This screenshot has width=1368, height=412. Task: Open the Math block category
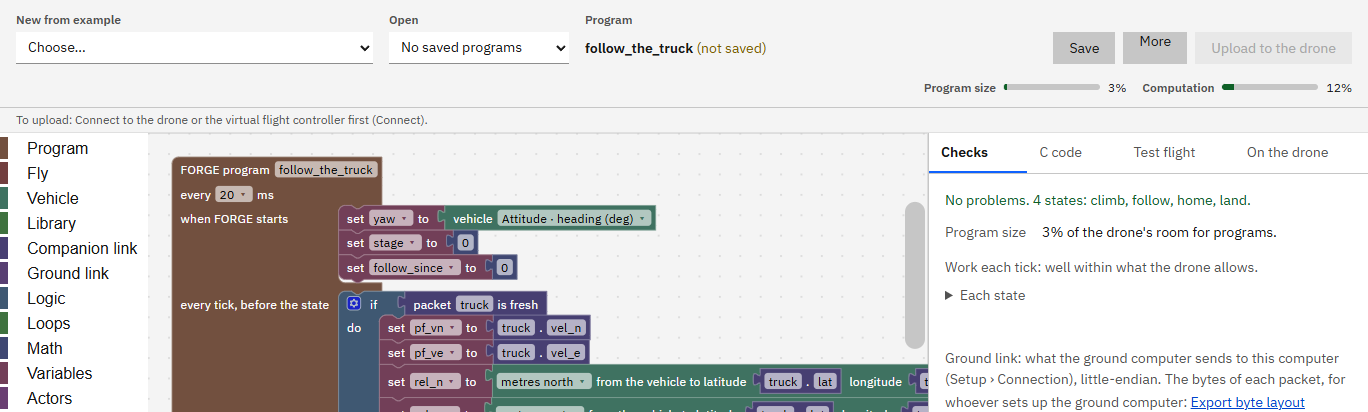click(x=44, y=348)
